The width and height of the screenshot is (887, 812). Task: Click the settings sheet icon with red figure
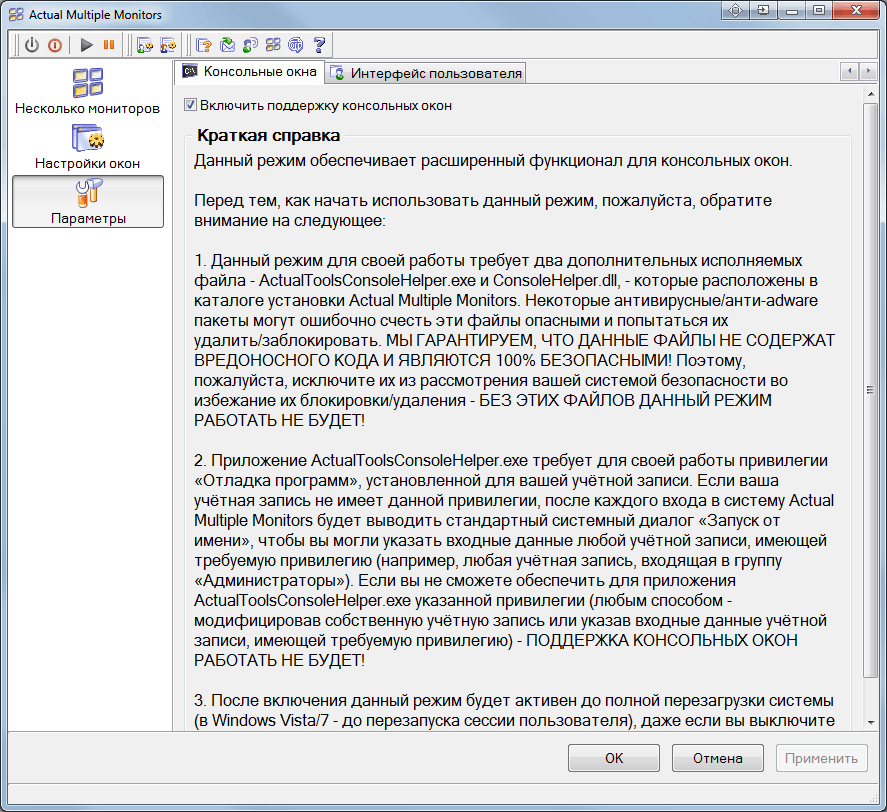click(168, 45)
